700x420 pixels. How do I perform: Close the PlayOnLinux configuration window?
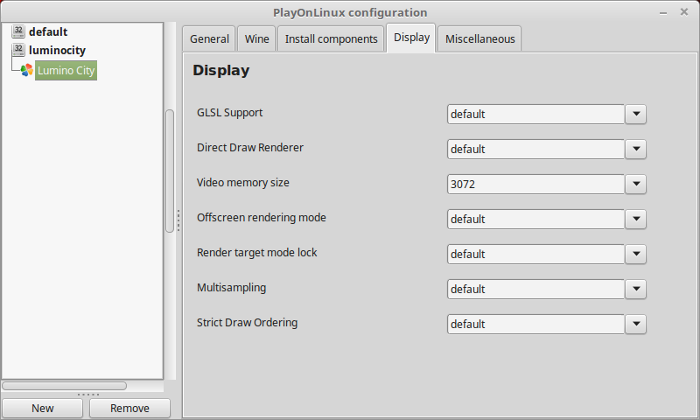coord(684,12)
